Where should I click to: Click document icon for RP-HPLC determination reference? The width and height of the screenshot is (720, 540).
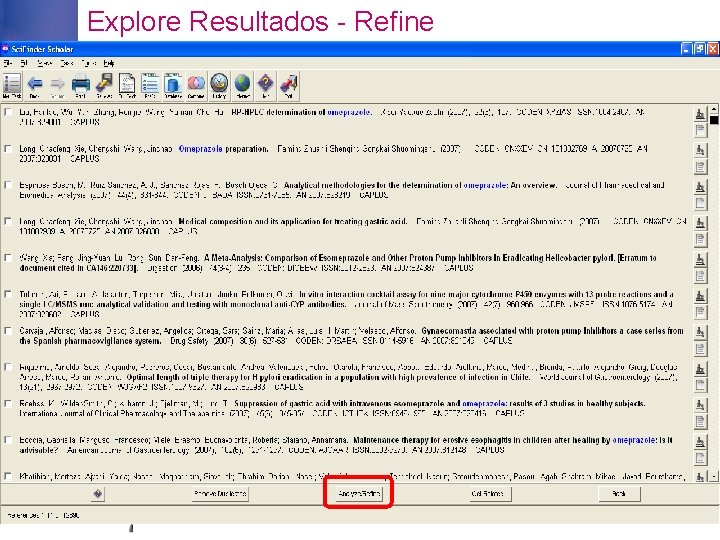(x=700, y=130)
